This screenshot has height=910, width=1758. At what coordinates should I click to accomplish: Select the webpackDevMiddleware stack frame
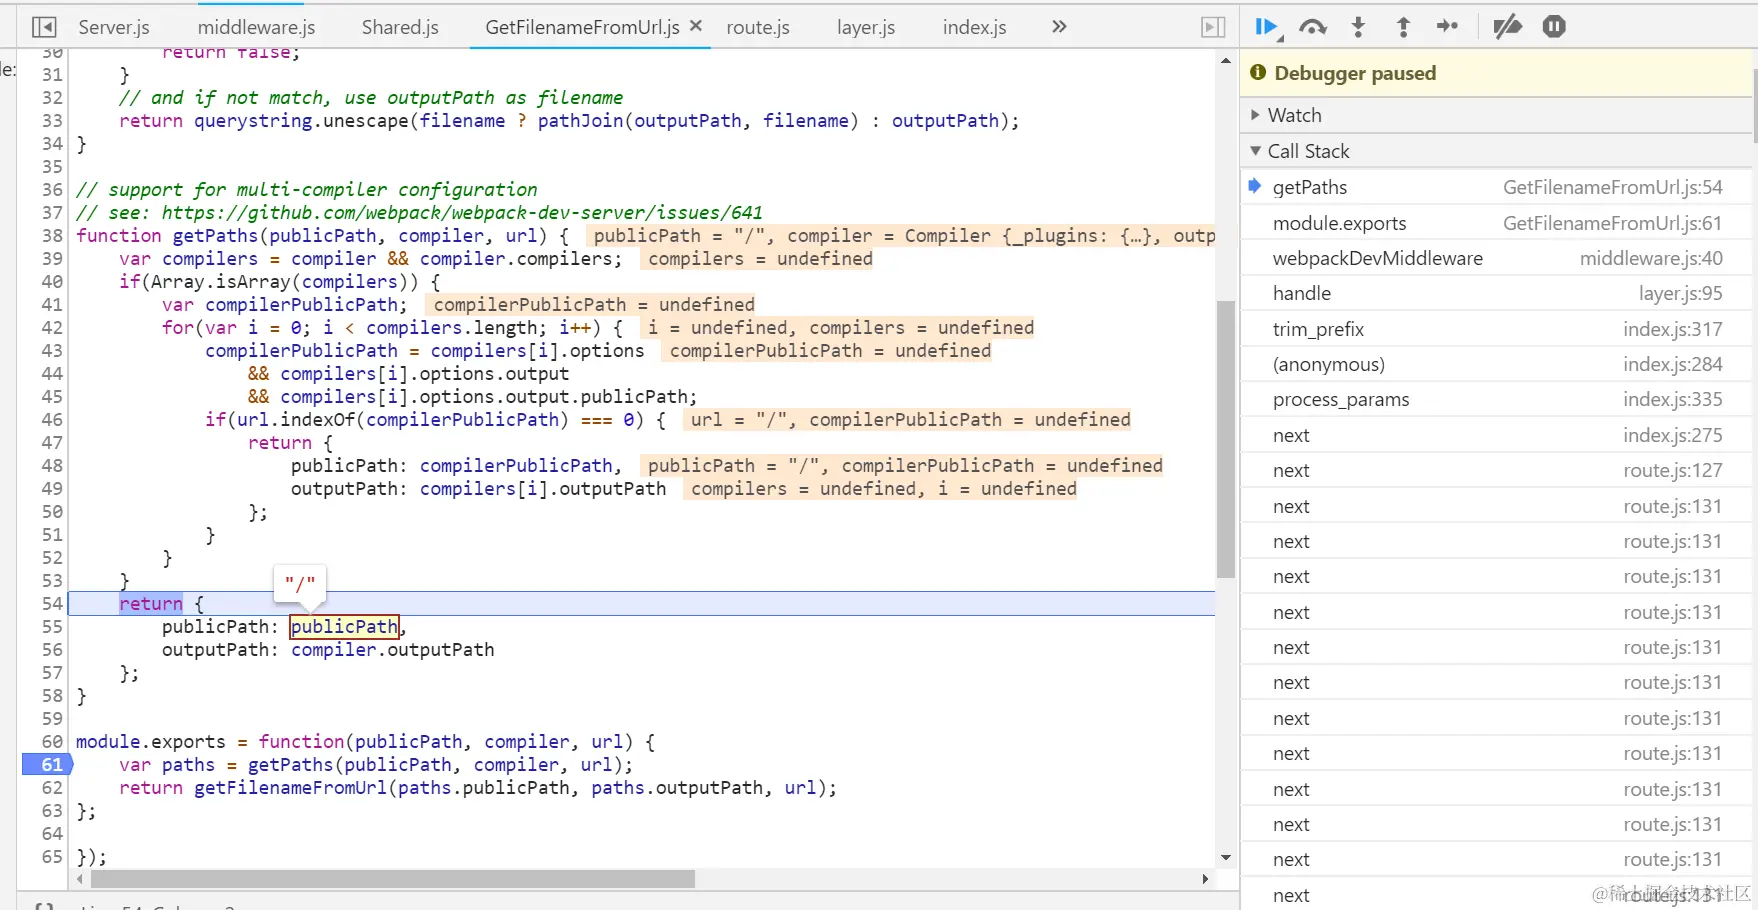[x=1497, y=258]
